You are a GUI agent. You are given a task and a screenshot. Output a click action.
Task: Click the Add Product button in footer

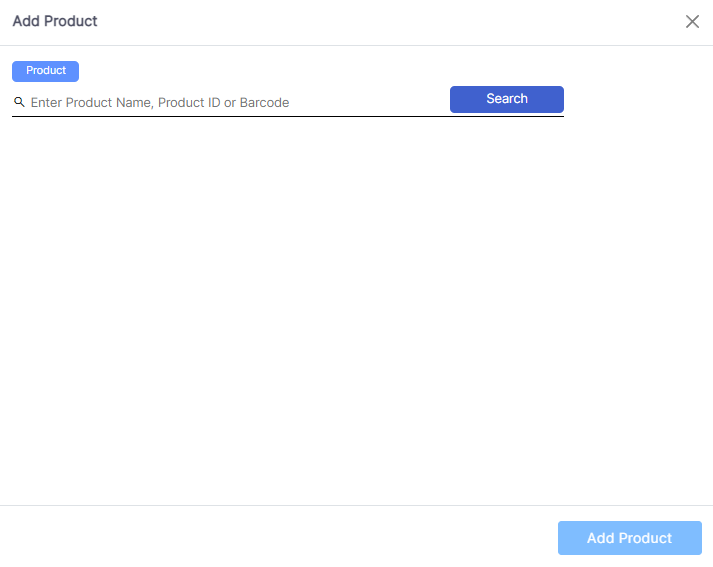tap(629, 538)
